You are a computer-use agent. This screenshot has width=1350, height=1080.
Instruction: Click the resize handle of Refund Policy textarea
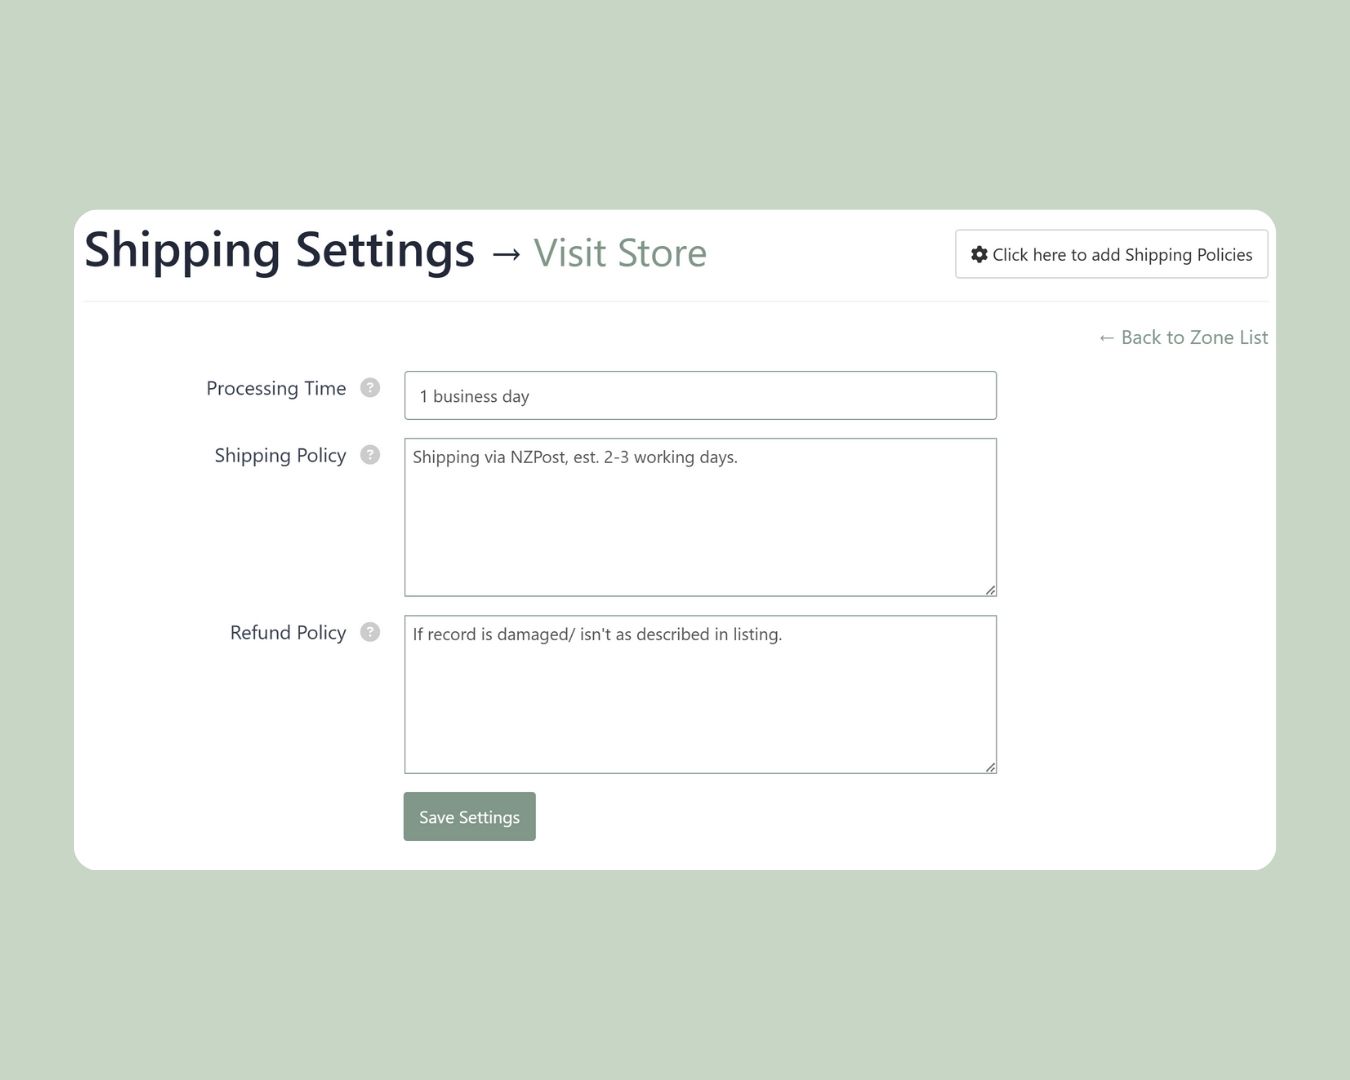pyautogui.click(x=990, y=767)
